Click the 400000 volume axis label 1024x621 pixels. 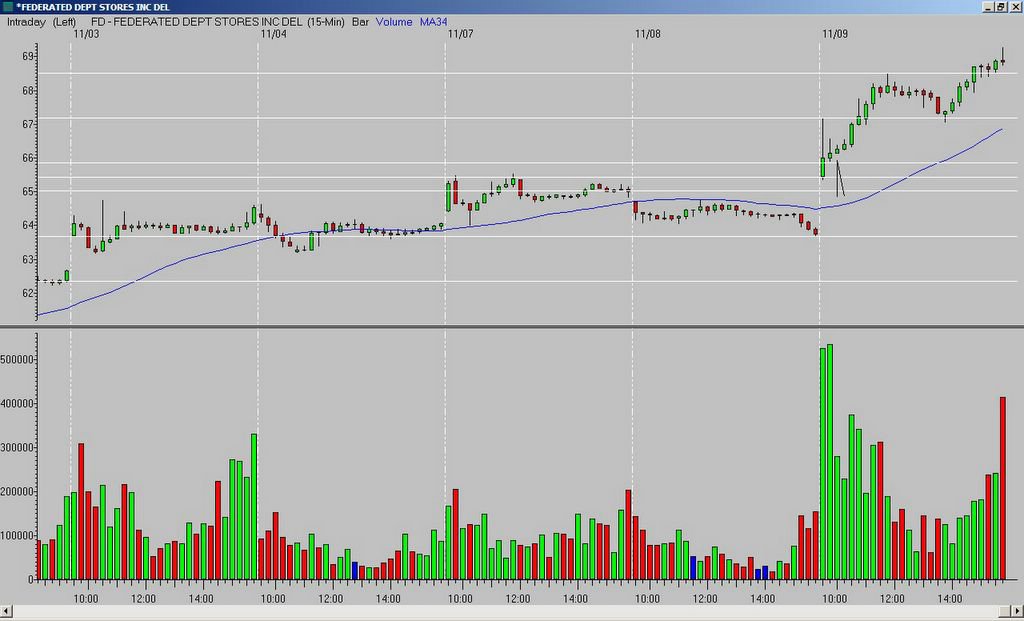(x=17, y=404)
